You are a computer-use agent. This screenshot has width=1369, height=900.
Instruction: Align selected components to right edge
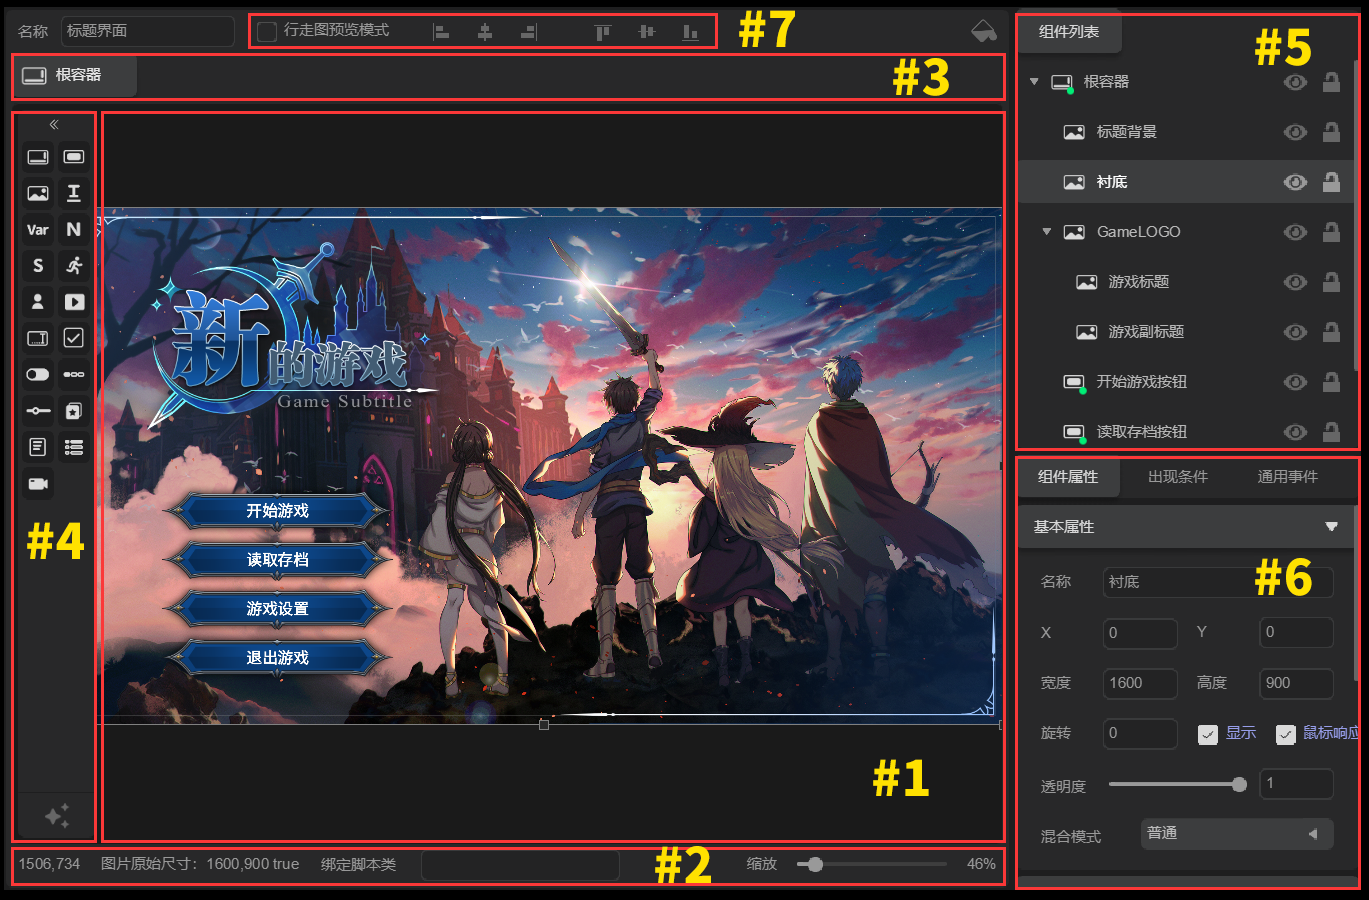point(528,32)
